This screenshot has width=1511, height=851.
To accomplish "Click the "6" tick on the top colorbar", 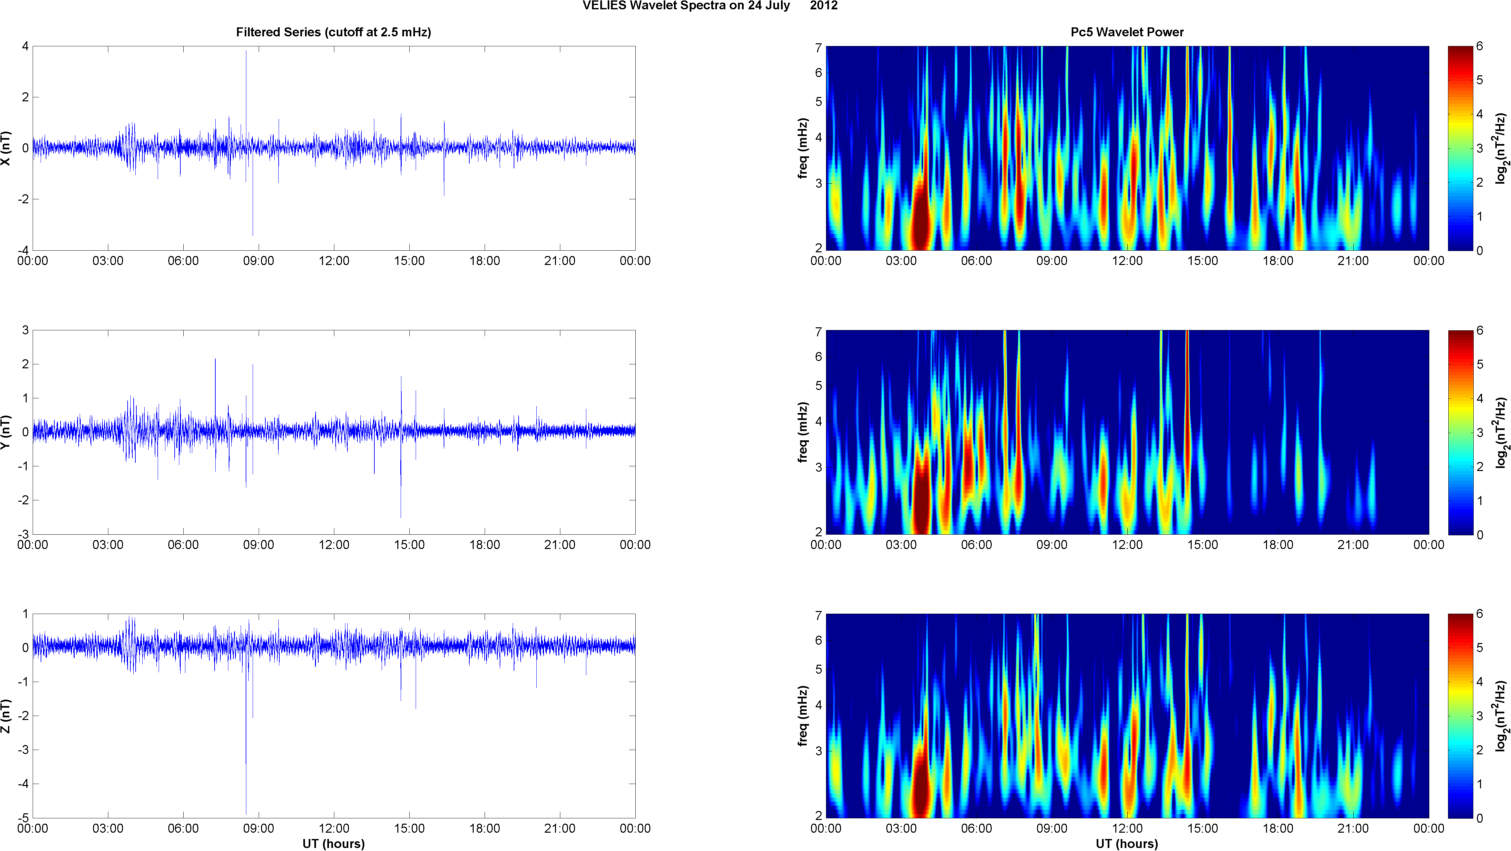I will 1480,47.
